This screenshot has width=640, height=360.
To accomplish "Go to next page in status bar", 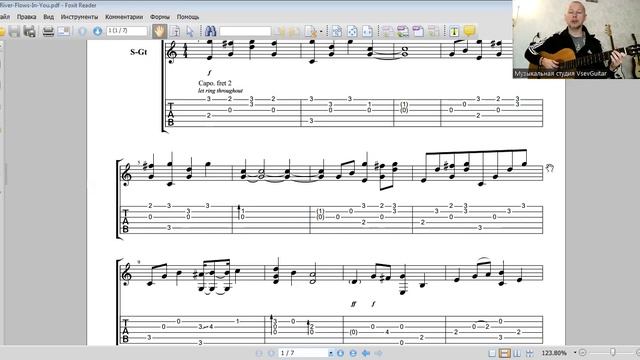I will [340, 353].
